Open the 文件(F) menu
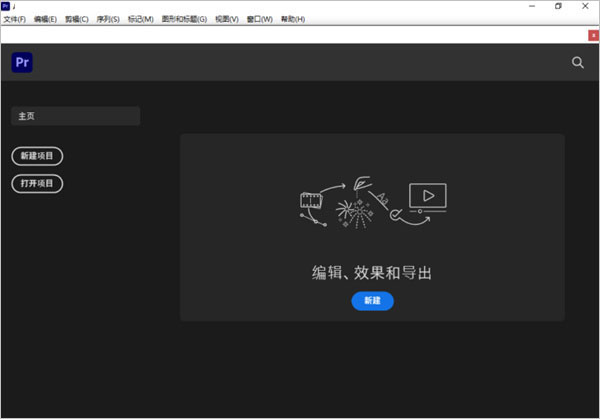 pyautogui.click(x=14, y=19)
